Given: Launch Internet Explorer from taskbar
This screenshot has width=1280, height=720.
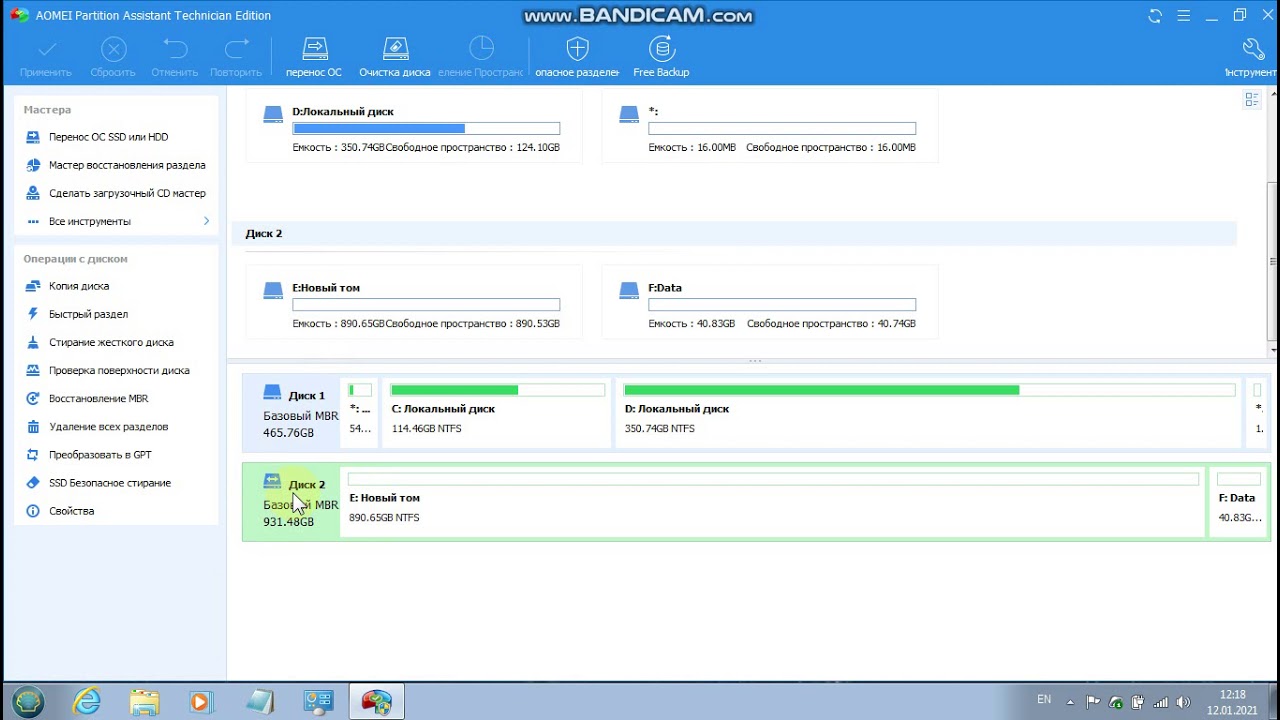Looking at the screenshot, I should pyautogui.click(x=87, y=701).
